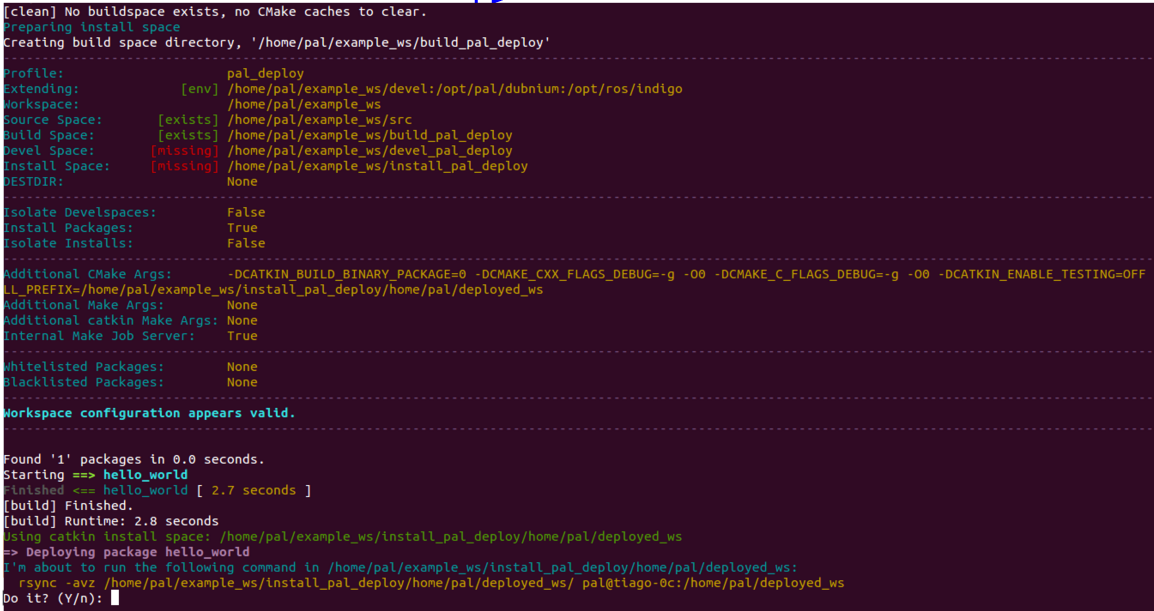
Task: Click the Extending path ending with /opt/ros/indigo
Action: (455, 89)
